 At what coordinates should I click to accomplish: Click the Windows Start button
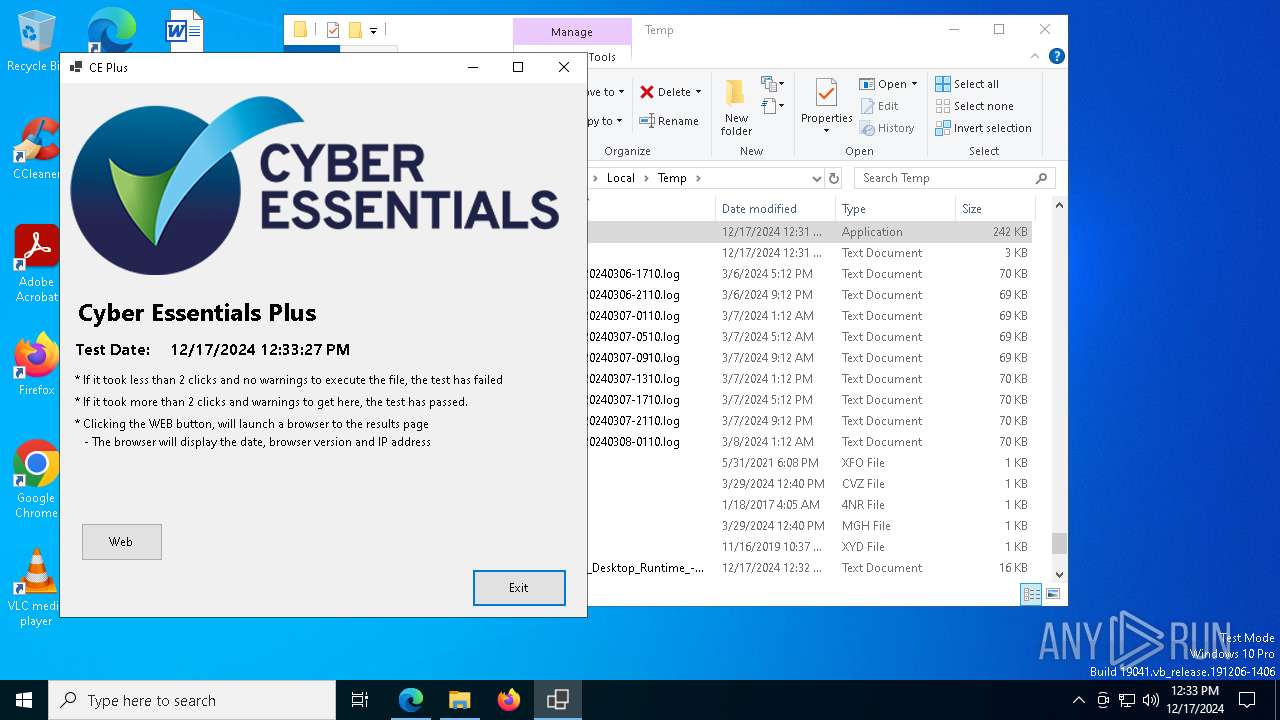[24, 700]
